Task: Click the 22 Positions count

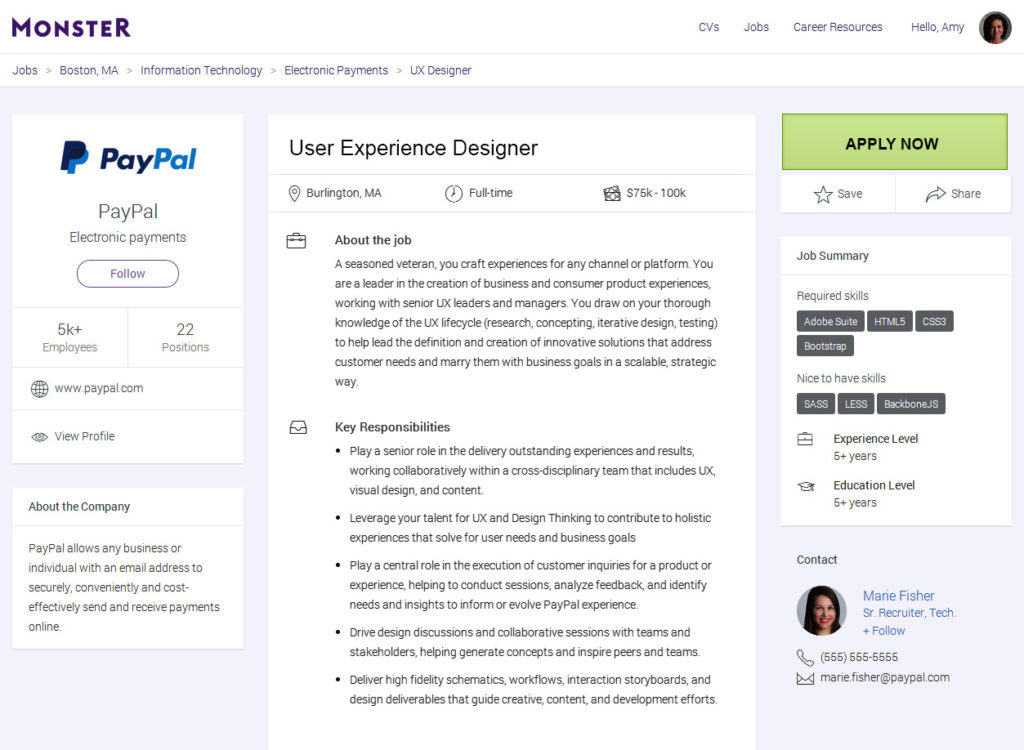Action: click(x=185, y=337)
